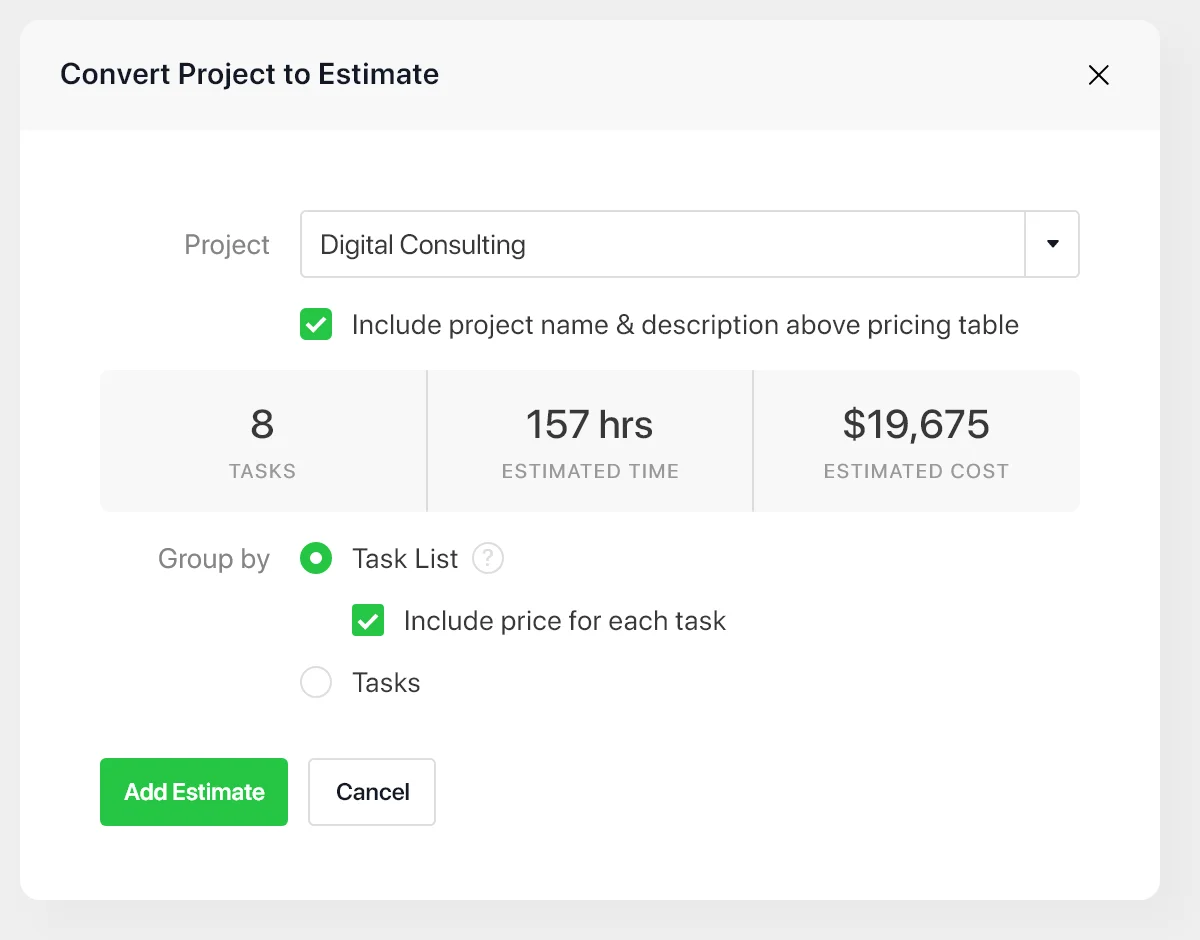Image resolution: width=1200 pixels, height=940 pixels.
Task: Click the 8 tasks count
Action: pos(262,425)
